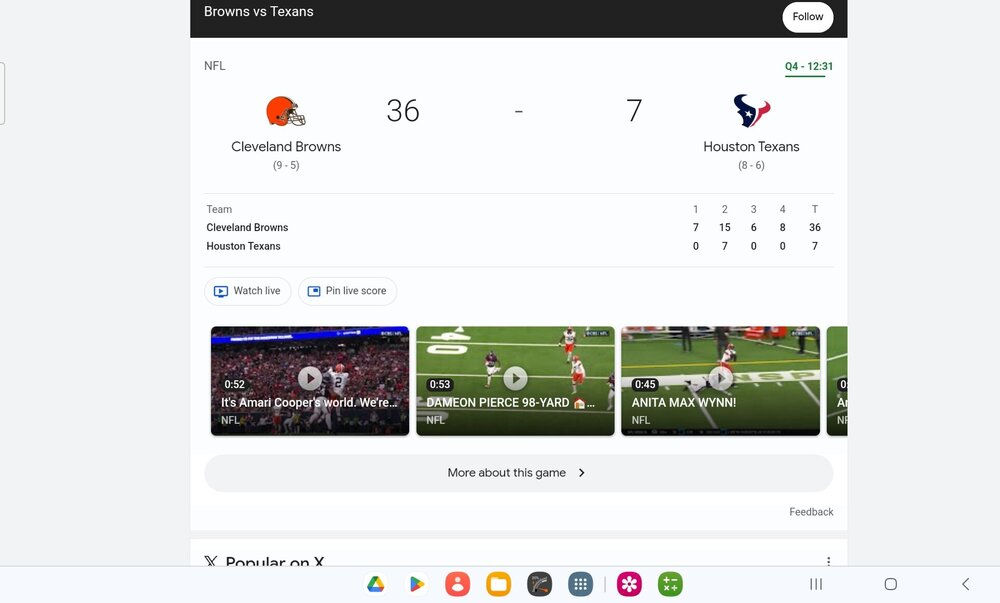Open recent apps with three-bar button
The width and height of the screenshot is (1000, 603).
(x=816, y=584)
